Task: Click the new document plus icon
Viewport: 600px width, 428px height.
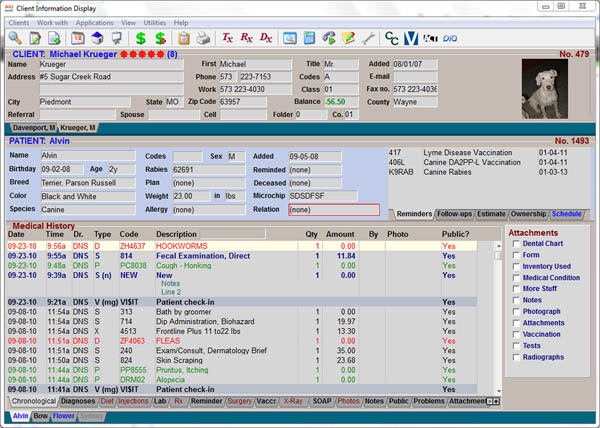Action: coord(54,38)
